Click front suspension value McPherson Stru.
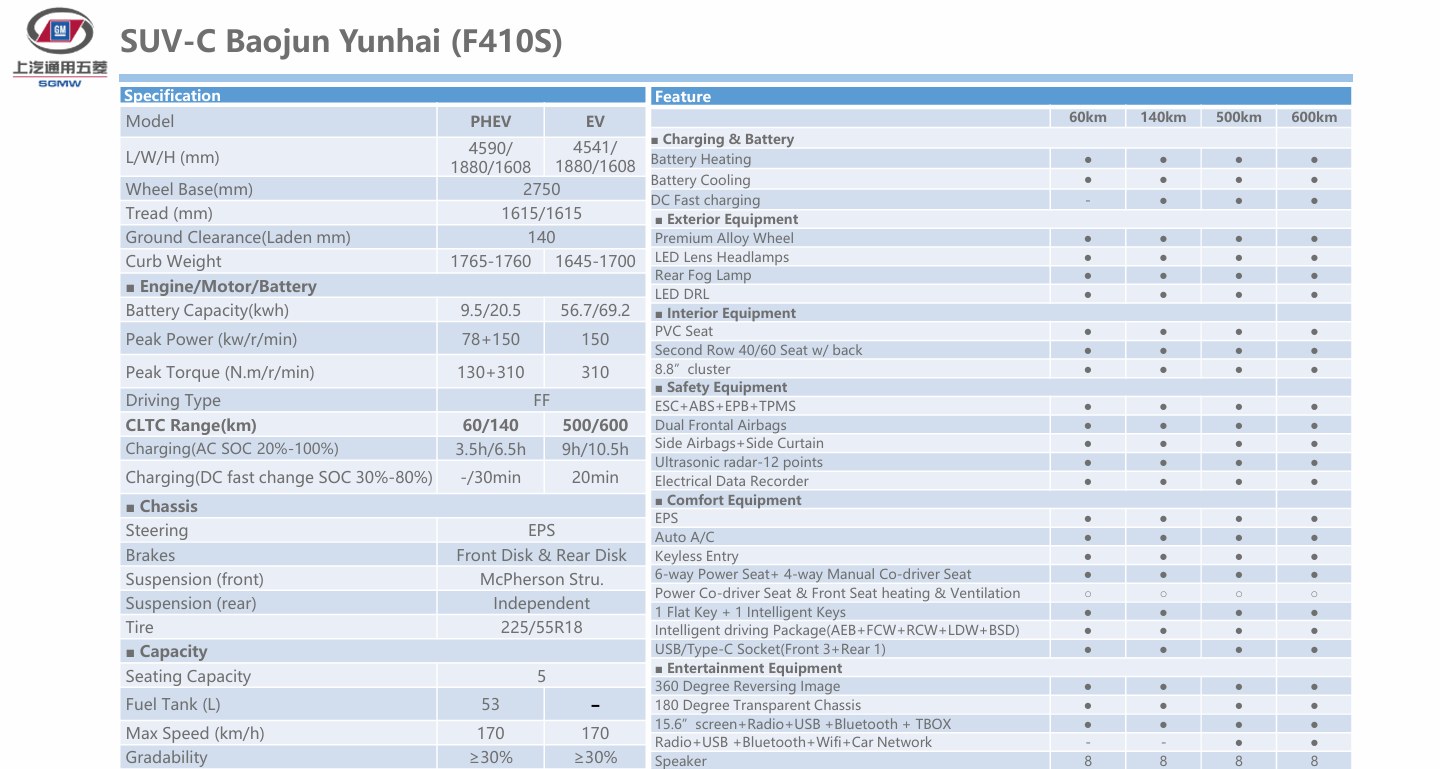 click(541, 579)
